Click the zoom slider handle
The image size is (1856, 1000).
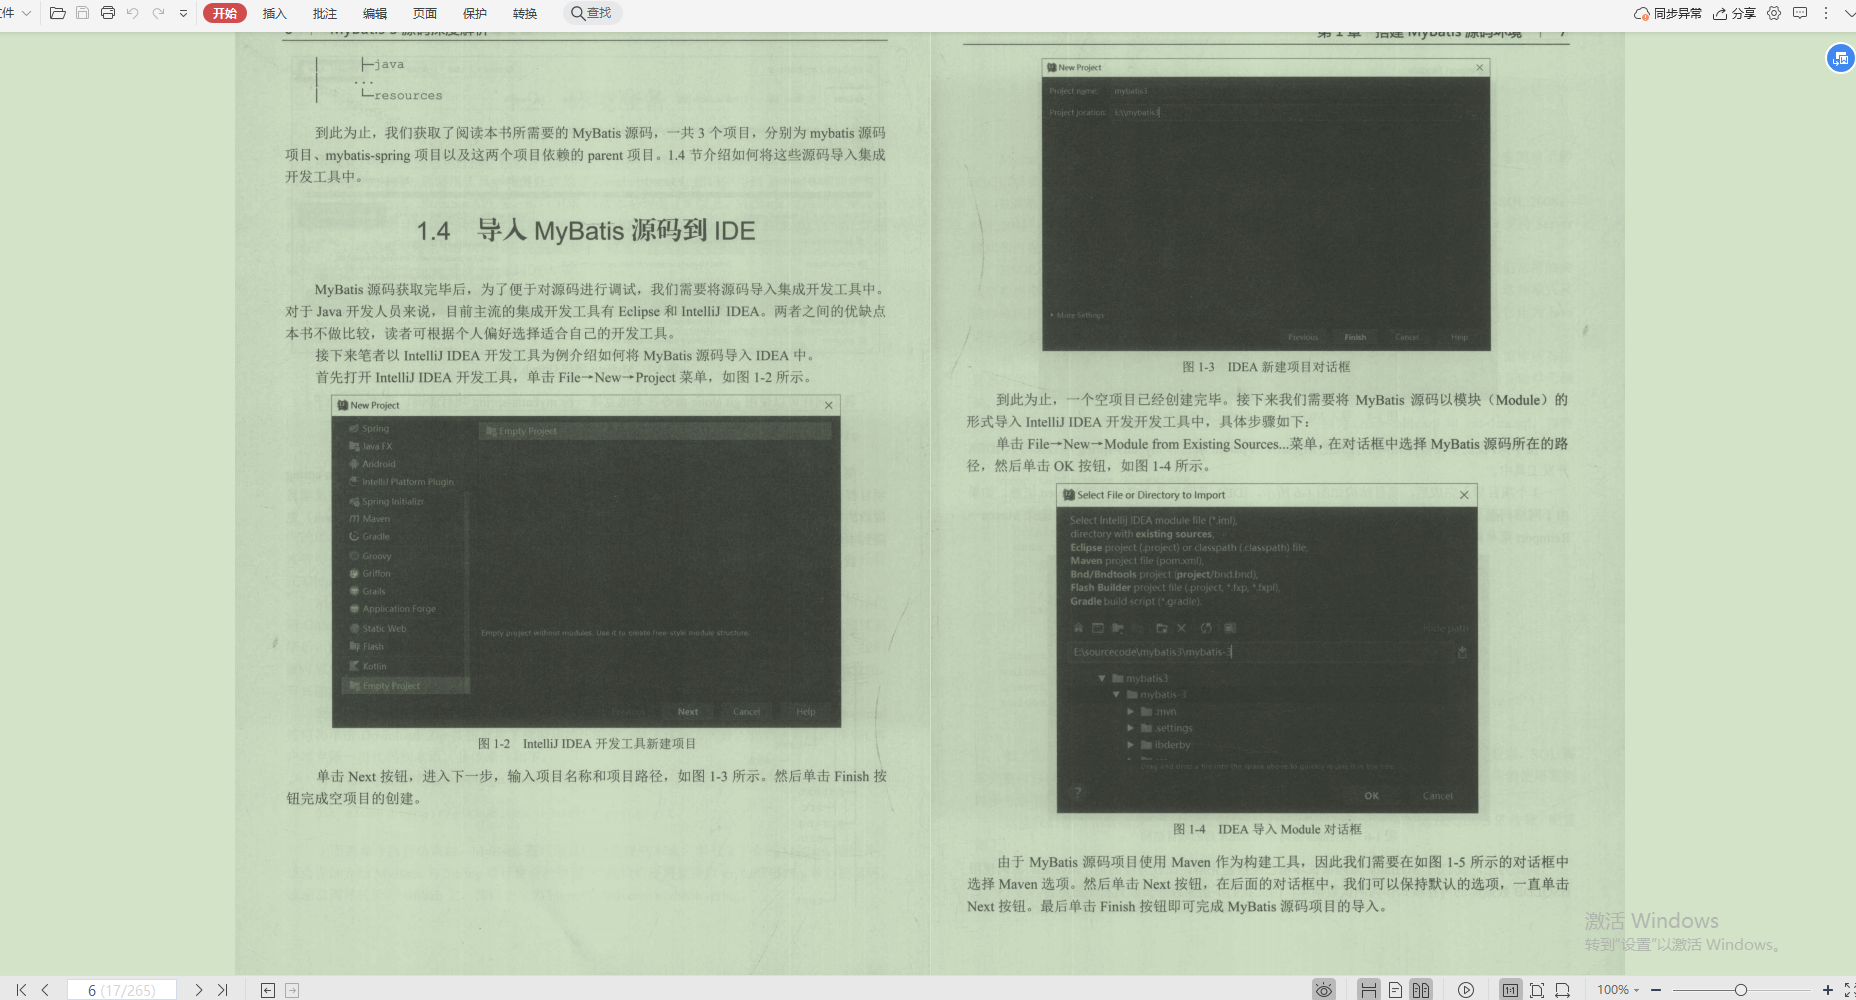[x=1741, y=990]
